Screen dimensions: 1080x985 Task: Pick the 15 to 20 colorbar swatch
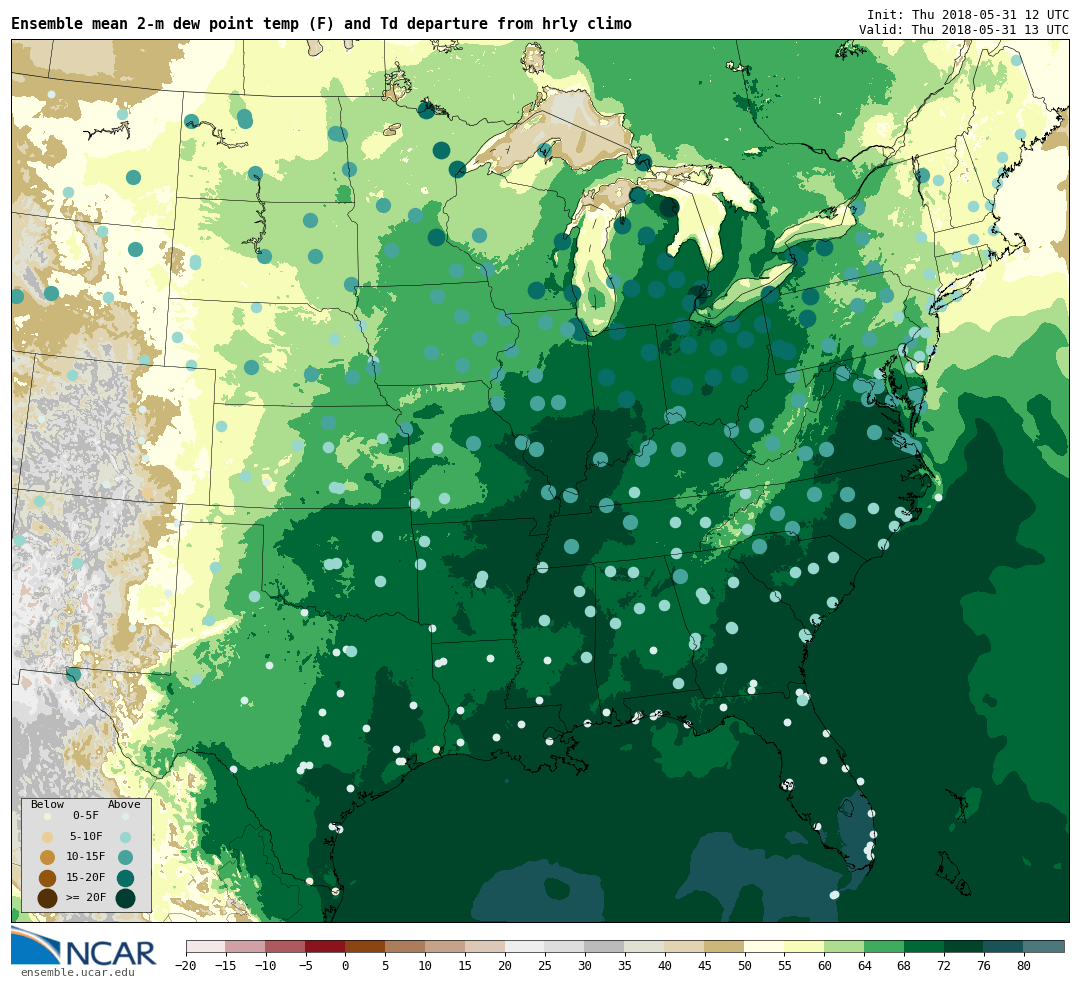pos(486,946)
